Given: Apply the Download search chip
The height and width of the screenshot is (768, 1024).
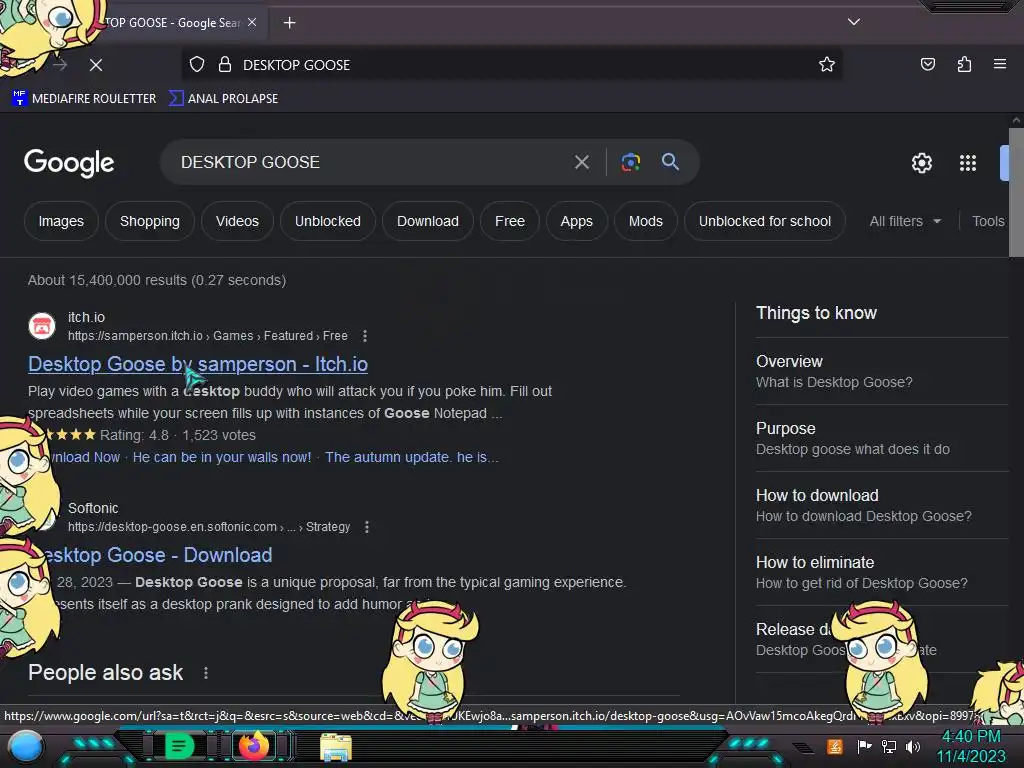Looking at the screenshot, I should [428, 221].
